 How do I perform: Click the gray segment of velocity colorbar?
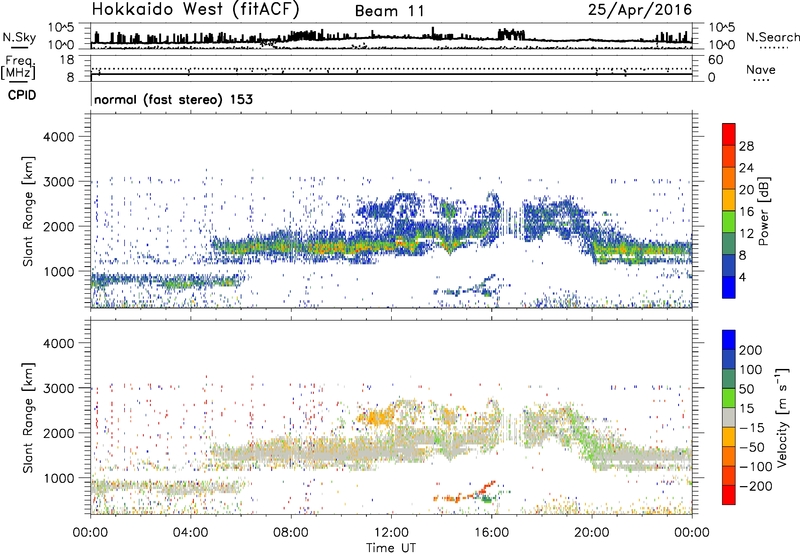(729, 418)
